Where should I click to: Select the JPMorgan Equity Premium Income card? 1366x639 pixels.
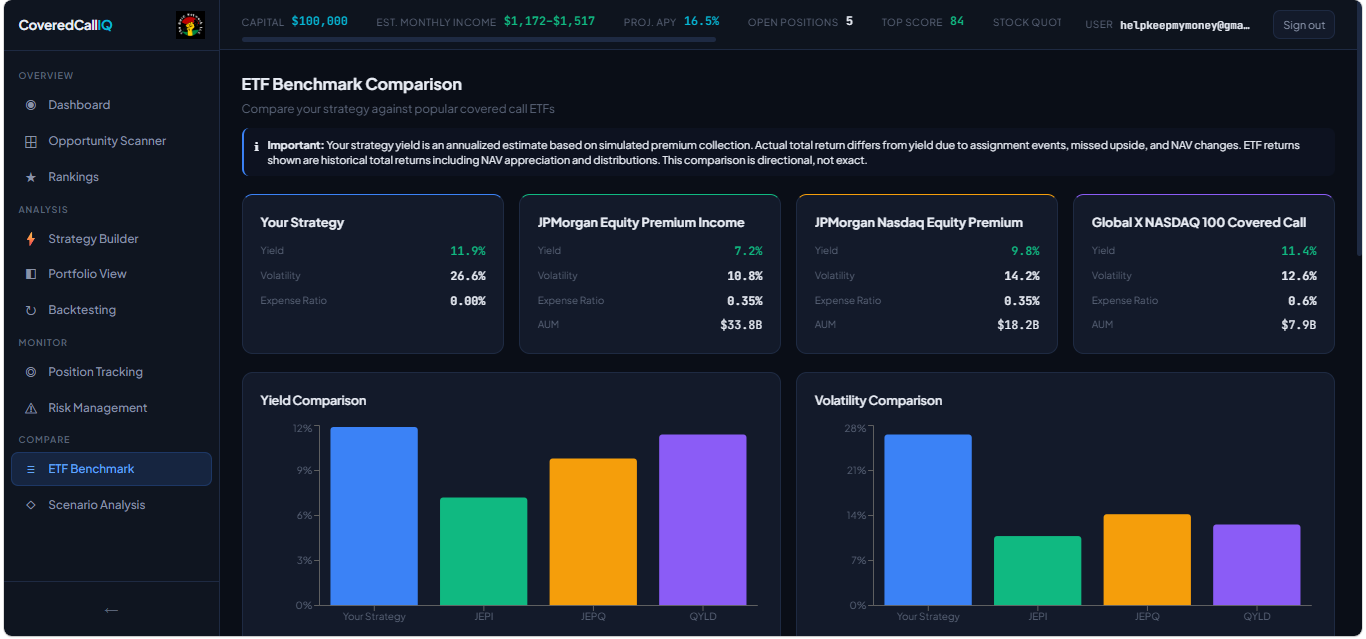pyautogui.click(x=649, y=274)
